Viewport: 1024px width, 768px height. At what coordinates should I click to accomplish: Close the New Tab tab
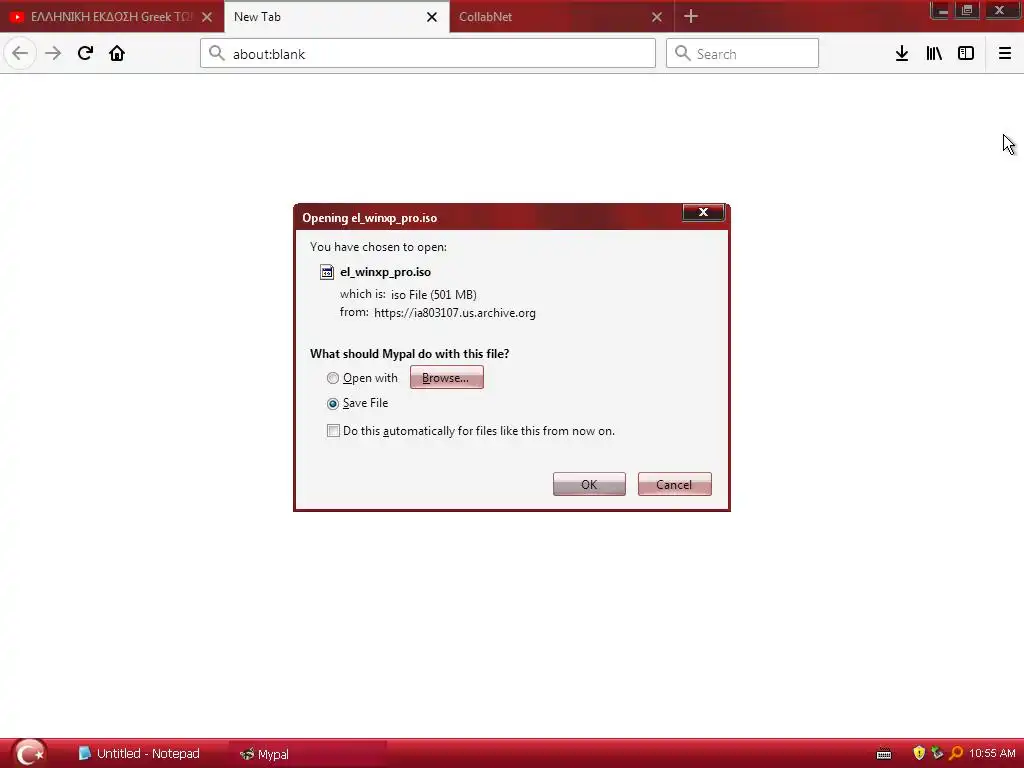coord(432,17)
